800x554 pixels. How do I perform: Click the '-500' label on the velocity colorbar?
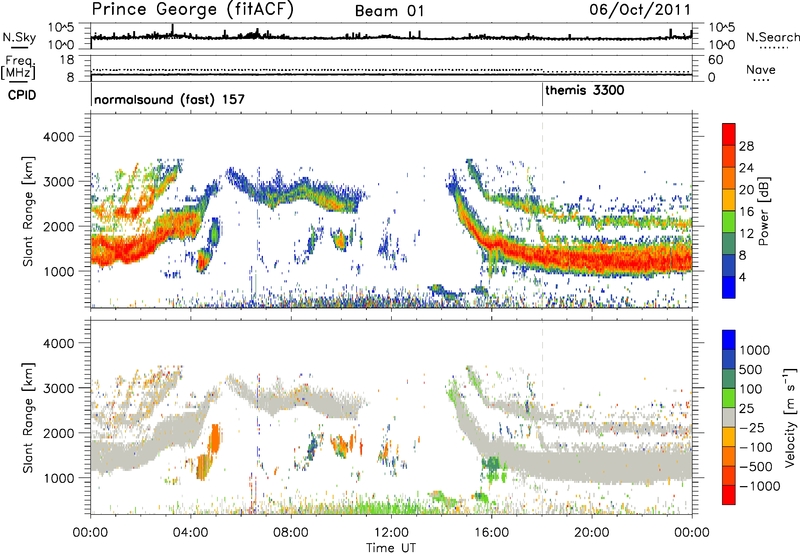click(756, 466)
